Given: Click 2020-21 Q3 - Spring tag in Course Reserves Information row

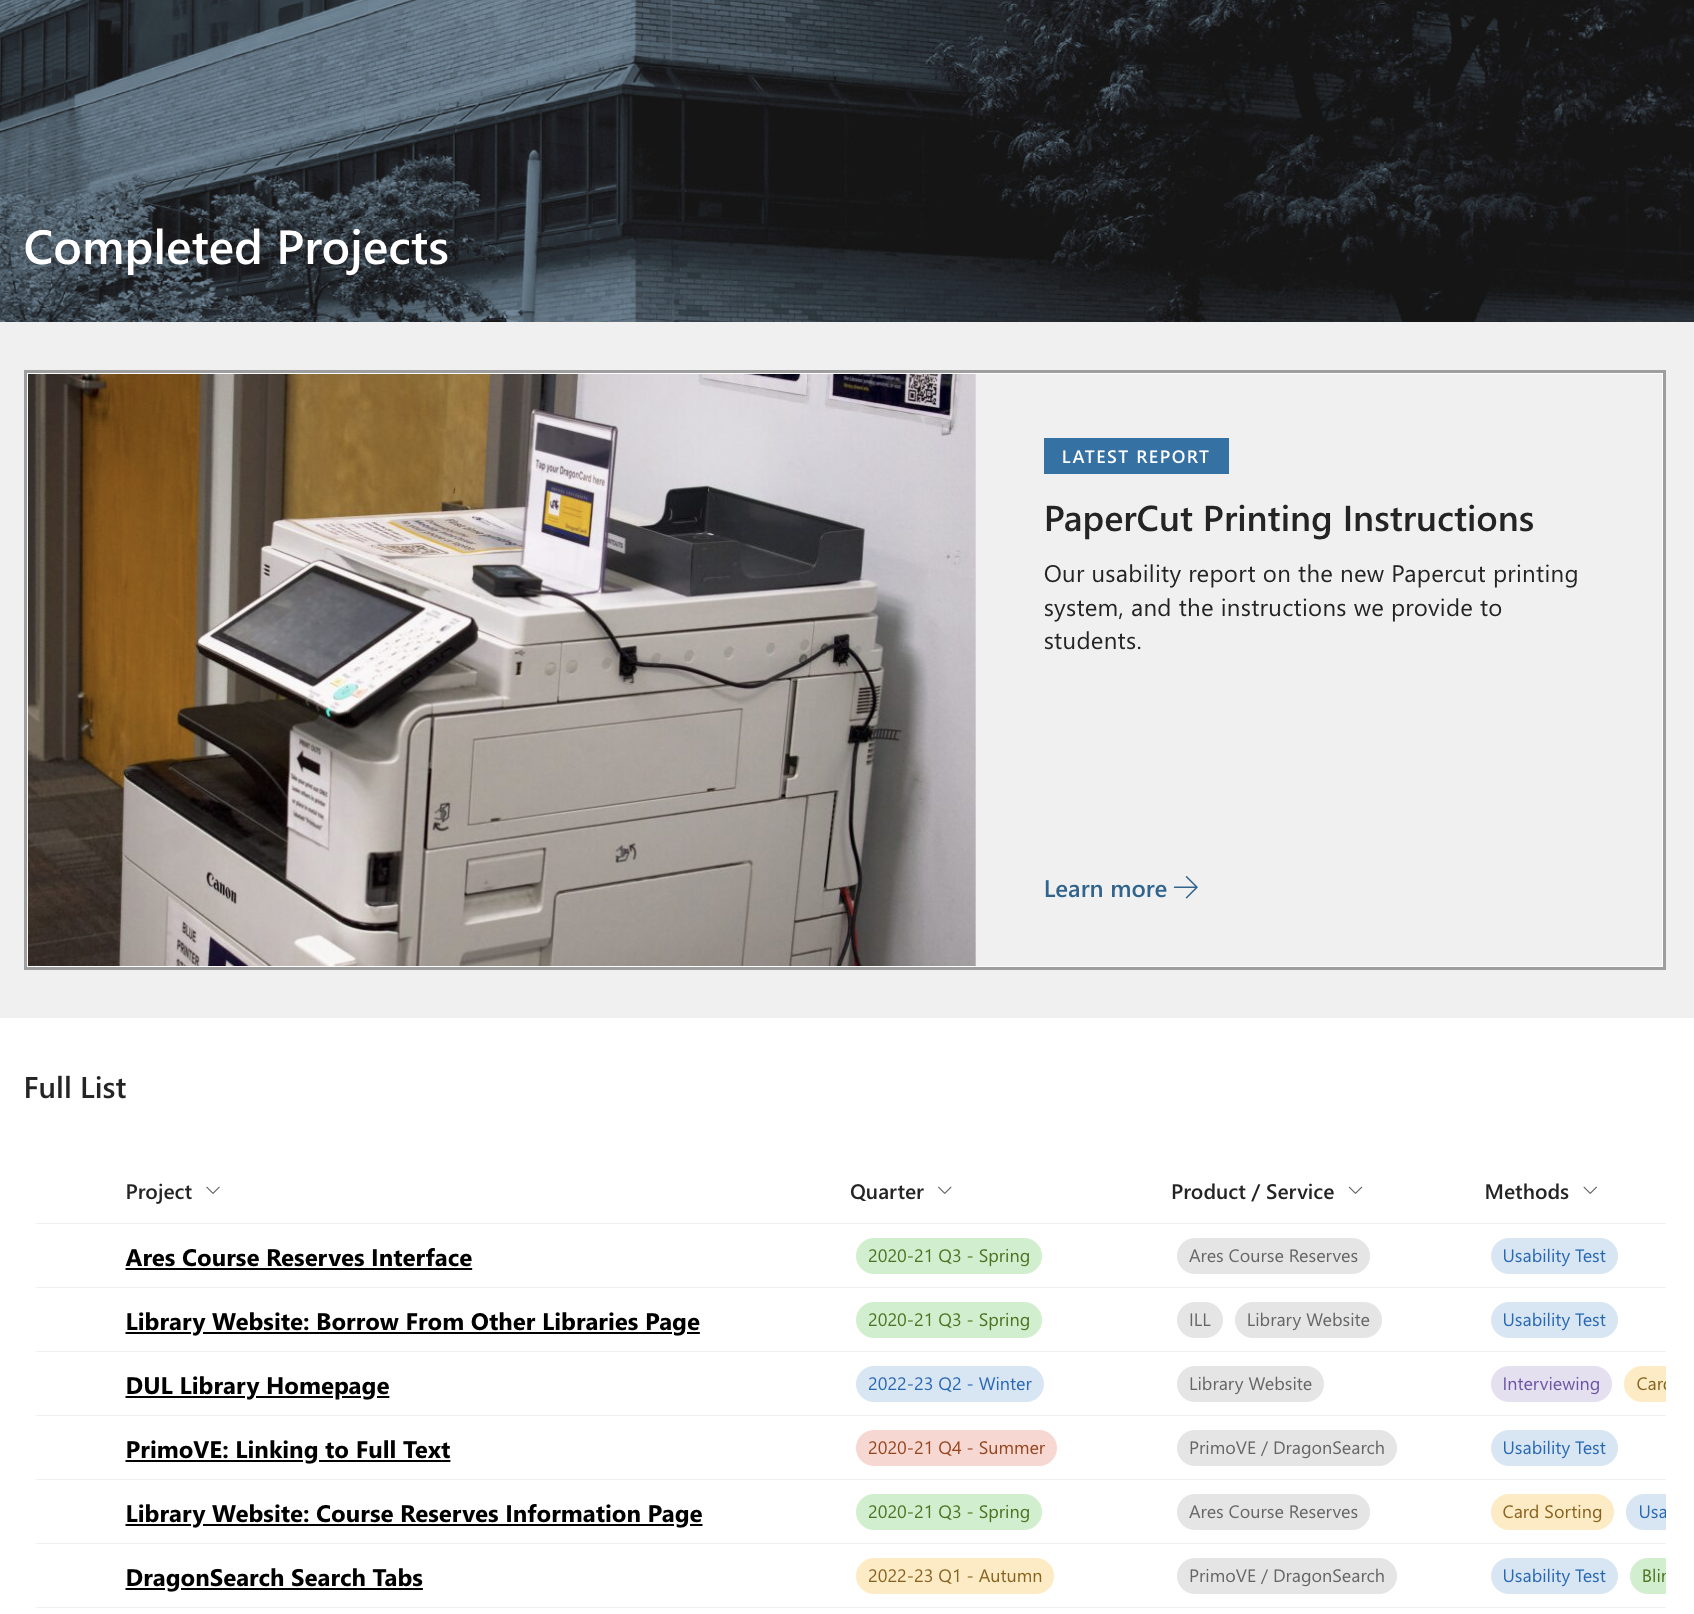Looking at the screenshot, I should click(949, 1512).
